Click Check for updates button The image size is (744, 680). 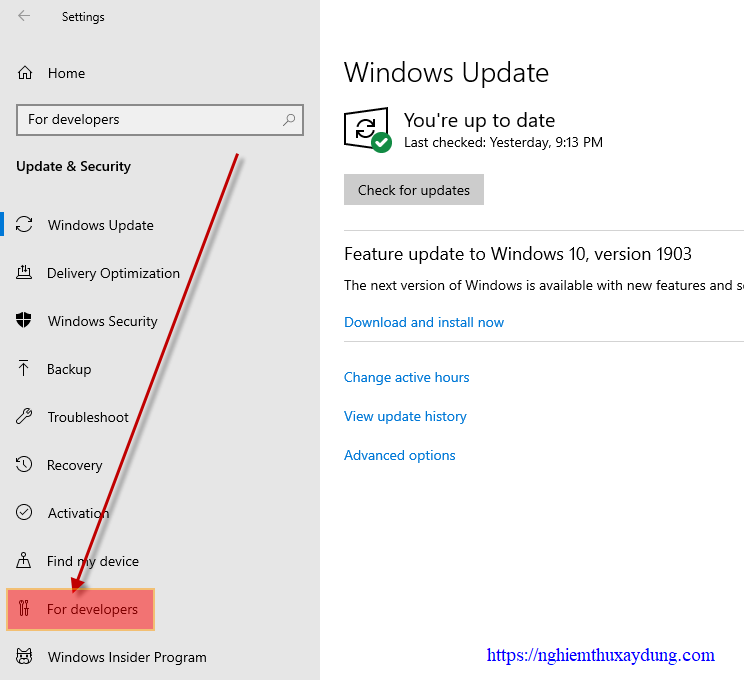(414, 190)
